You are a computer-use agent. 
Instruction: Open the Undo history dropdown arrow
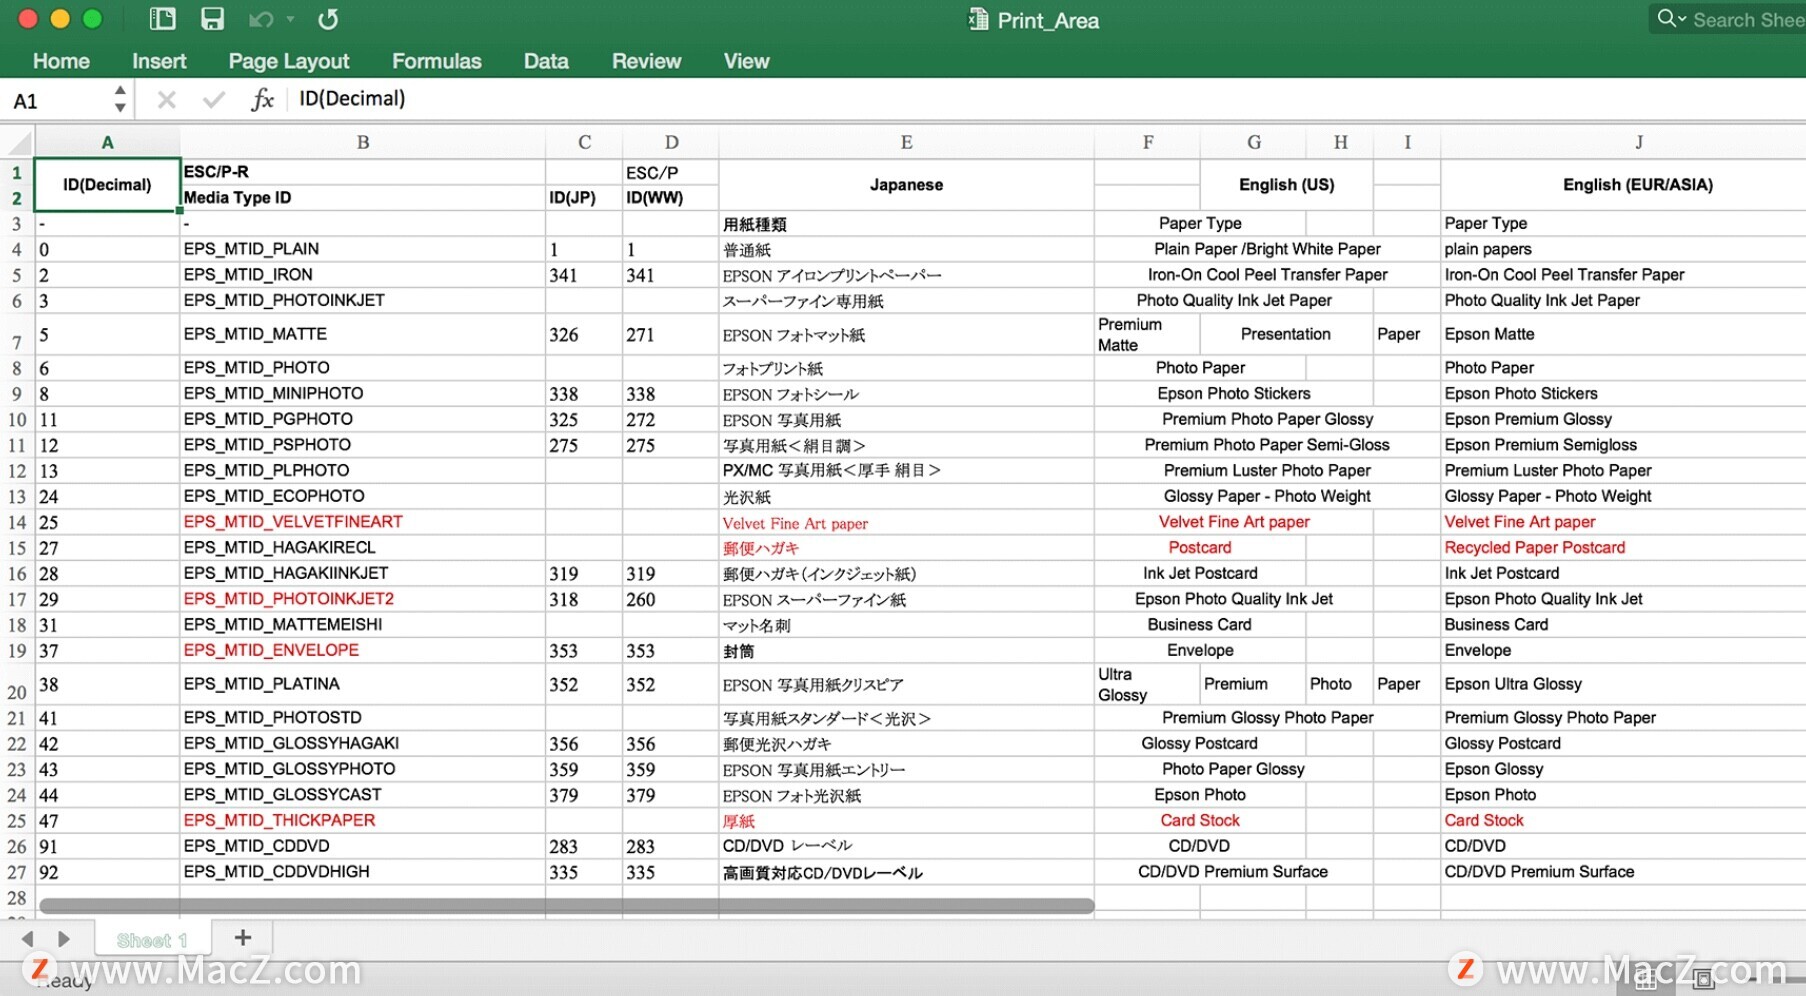tap(291, 19)
